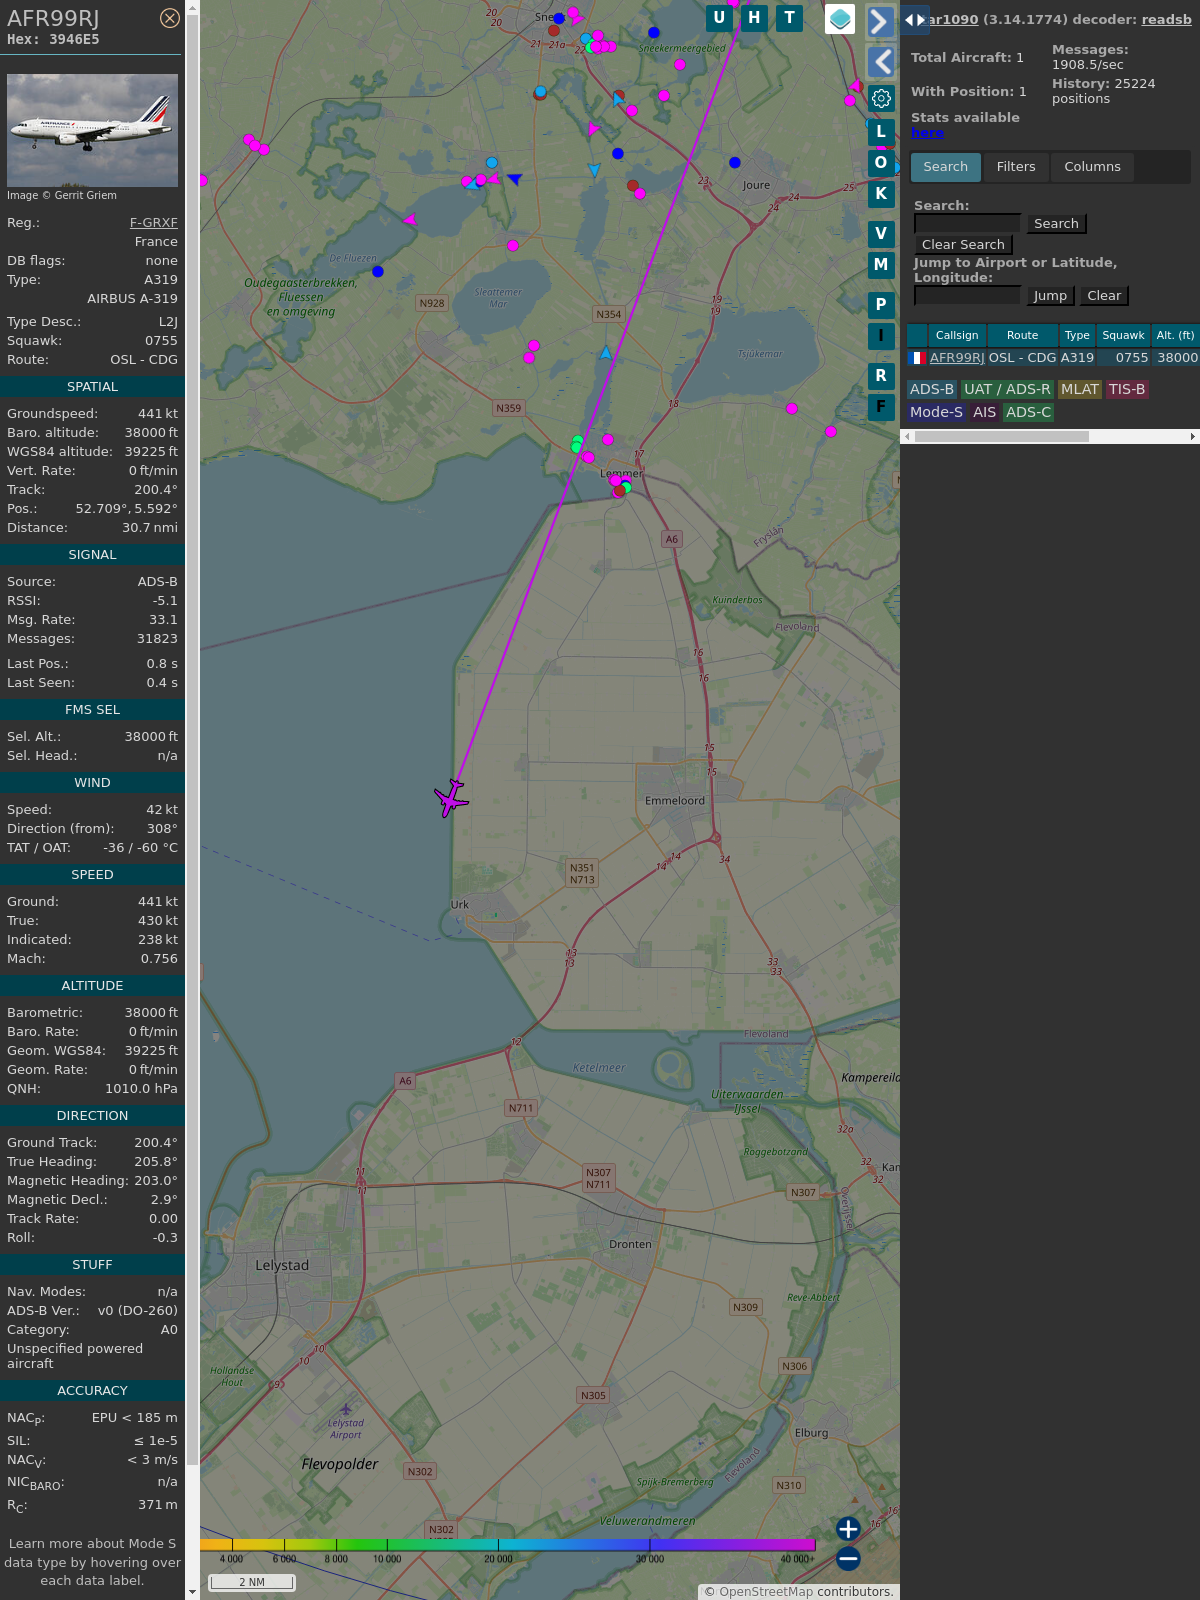The image size is (1200, 1600).
Task: Zoom in with the plus button
Action: pyautogui.click(x=848, y=1529)
